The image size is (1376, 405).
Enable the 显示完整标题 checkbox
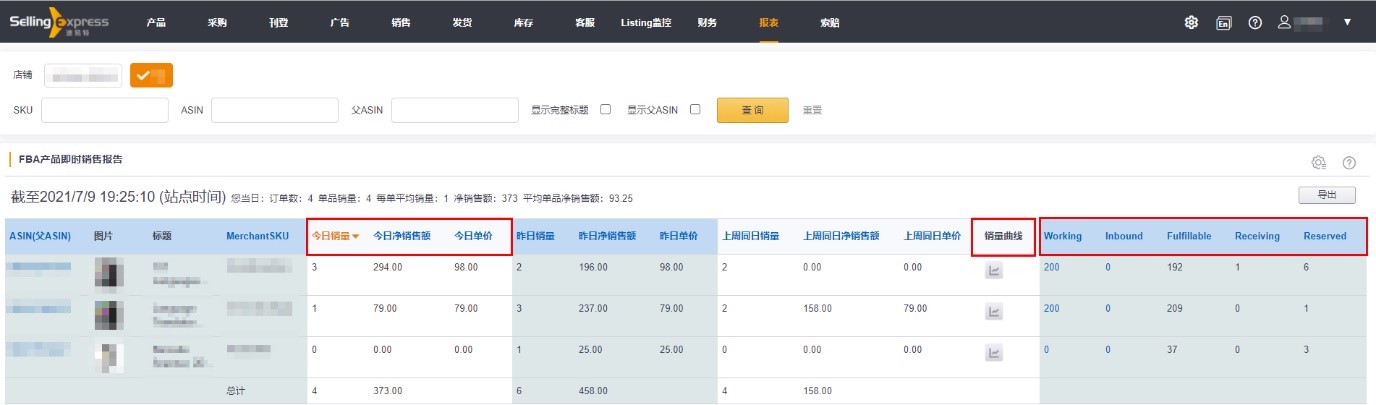[x=605, y=110]
